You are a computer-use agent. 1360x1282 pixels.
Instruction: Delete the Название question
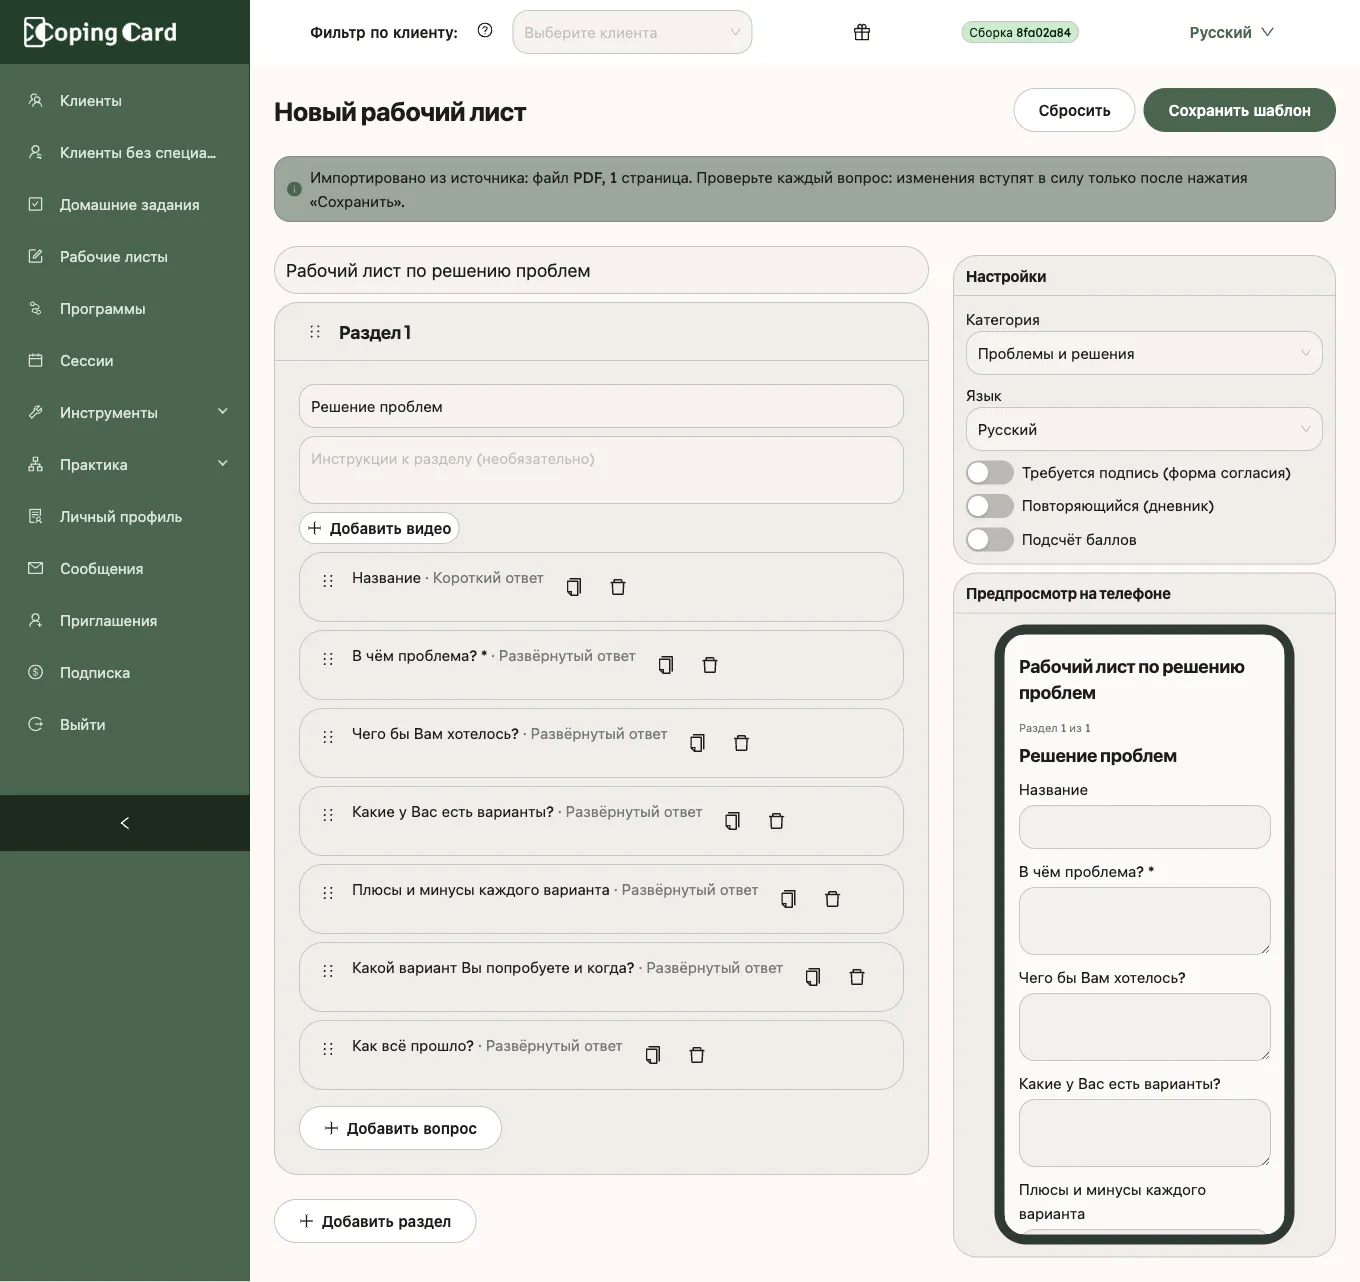pyautogui.click(x=618, y=587)
